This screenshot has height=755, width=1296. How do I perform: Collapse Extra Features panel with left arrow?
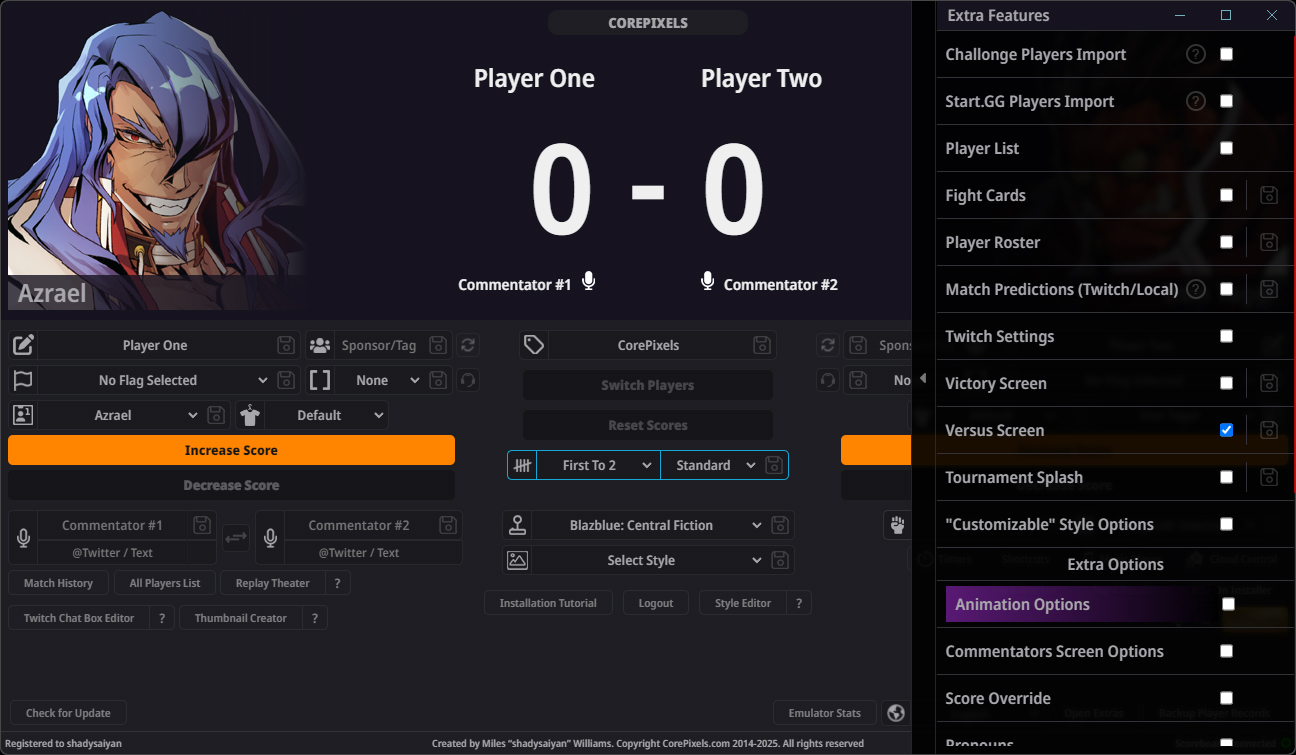click(922, 378)
